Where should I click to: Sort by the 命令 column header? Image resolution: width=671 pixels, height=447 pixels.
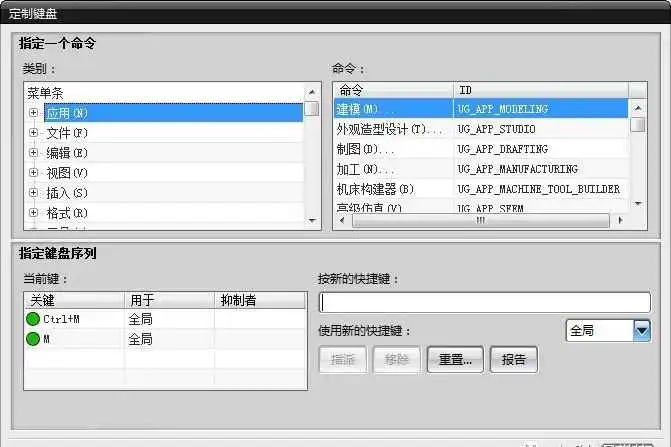[393, 90]
